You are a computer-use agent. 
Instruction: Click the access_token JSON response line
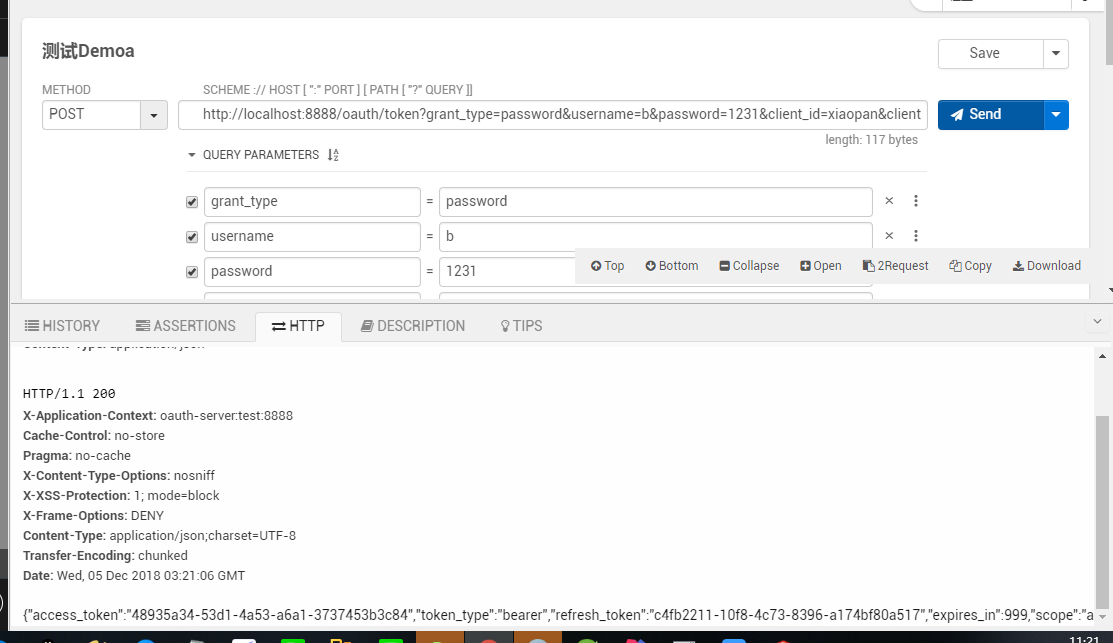tap(558, 615)
